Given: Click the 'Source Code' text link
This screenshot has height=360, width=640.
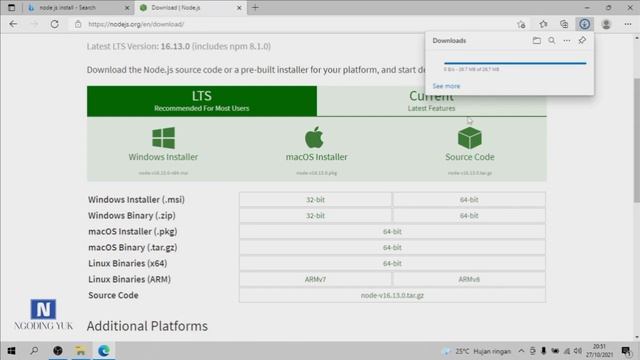Looking at the screenshot, I should click(x=469, y=157).
